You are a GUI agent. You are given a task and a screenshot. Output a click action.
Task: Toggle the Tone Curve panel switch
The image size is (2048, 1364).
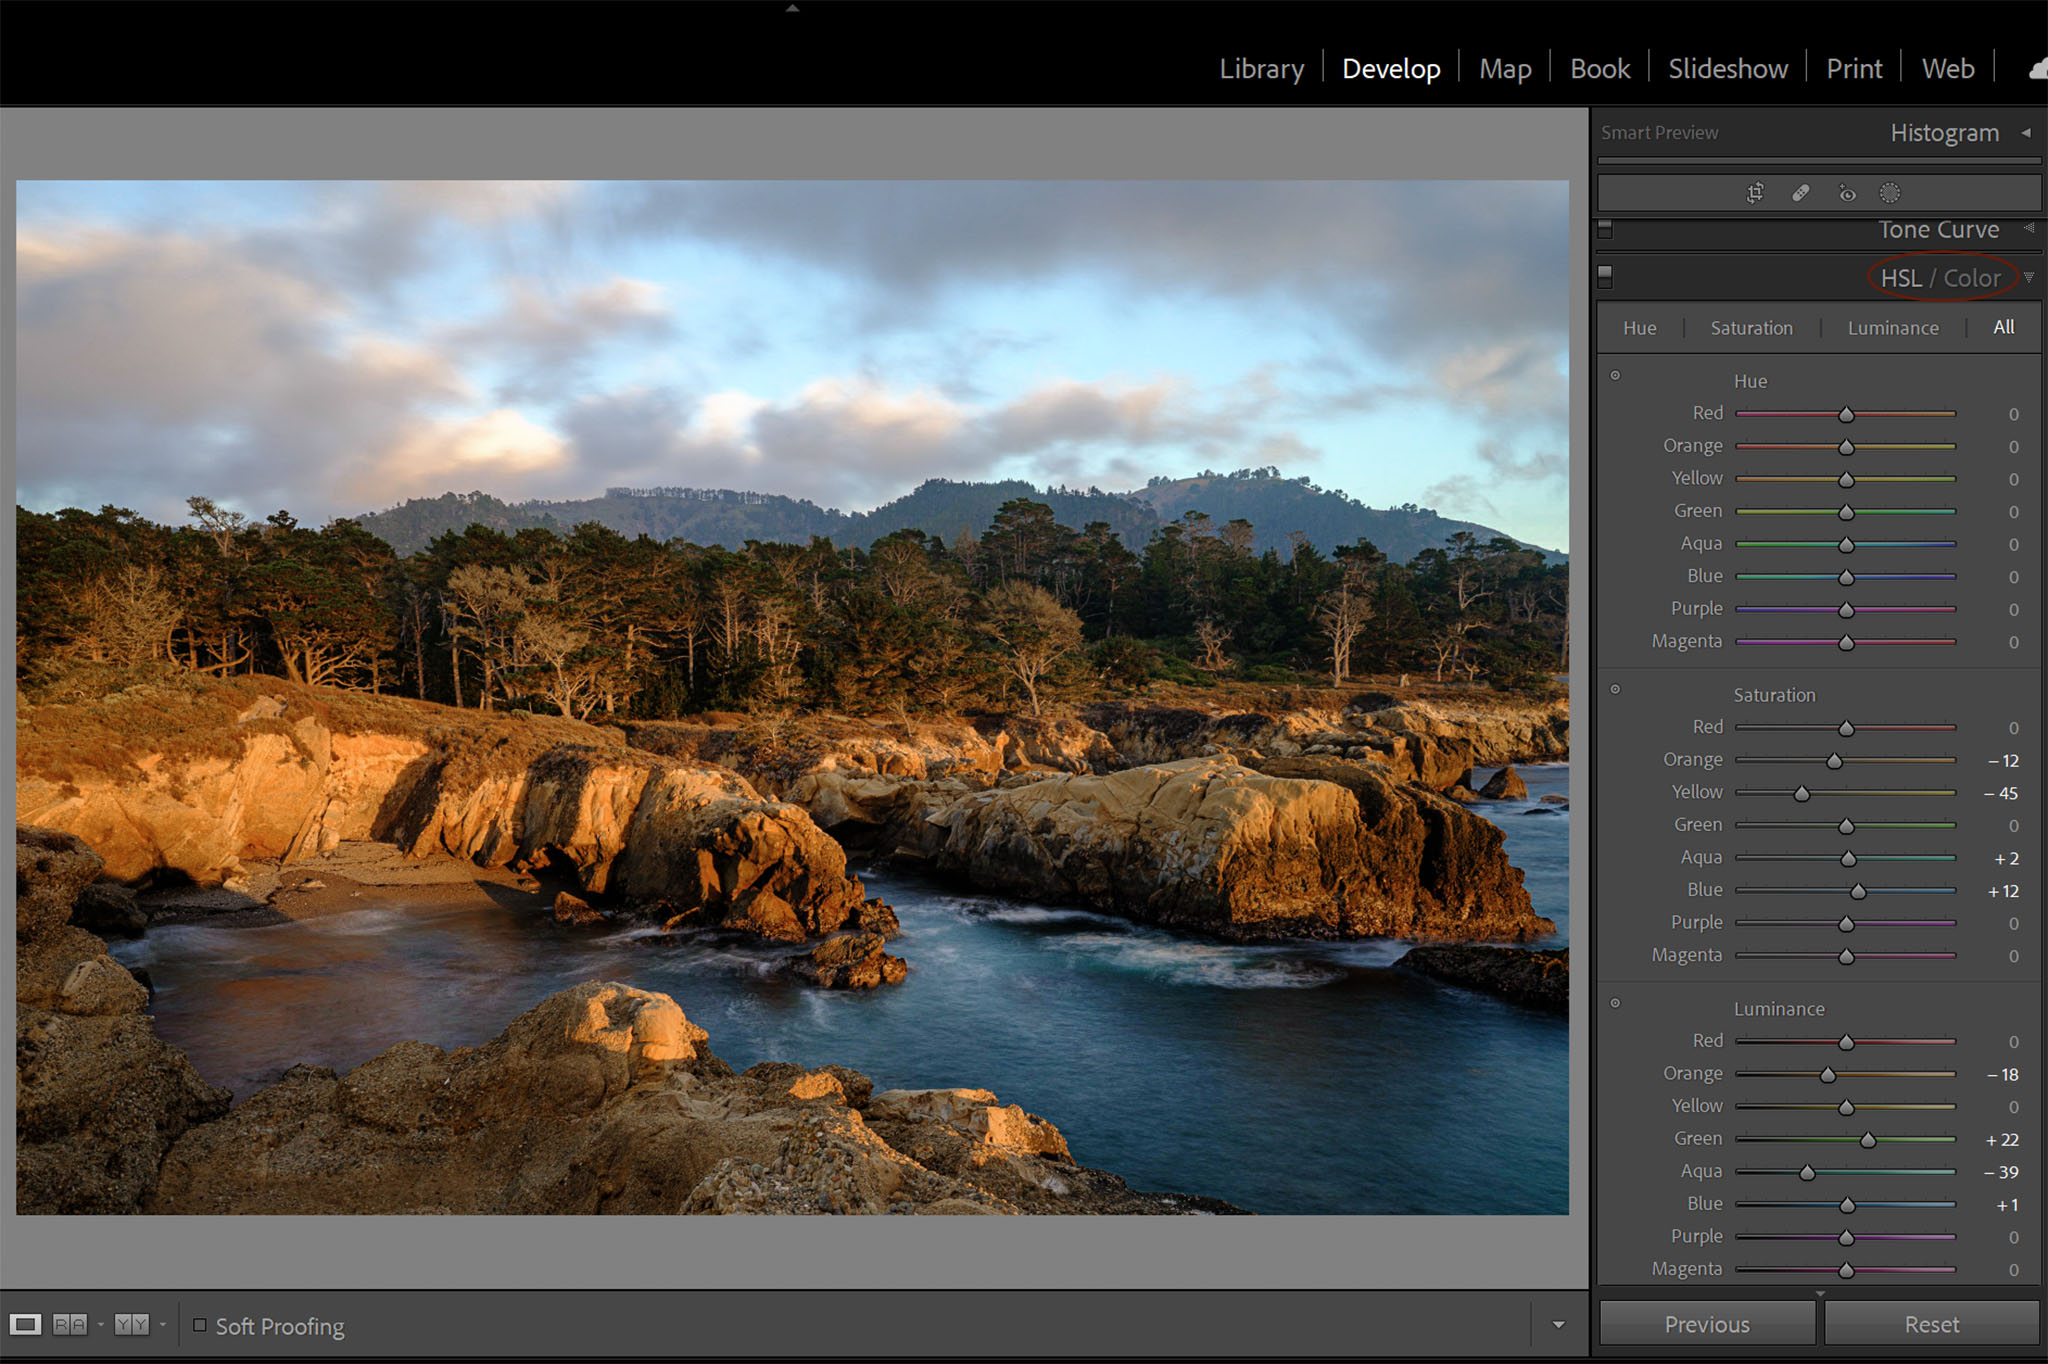pyautogui.click(x=1605, y=229)
